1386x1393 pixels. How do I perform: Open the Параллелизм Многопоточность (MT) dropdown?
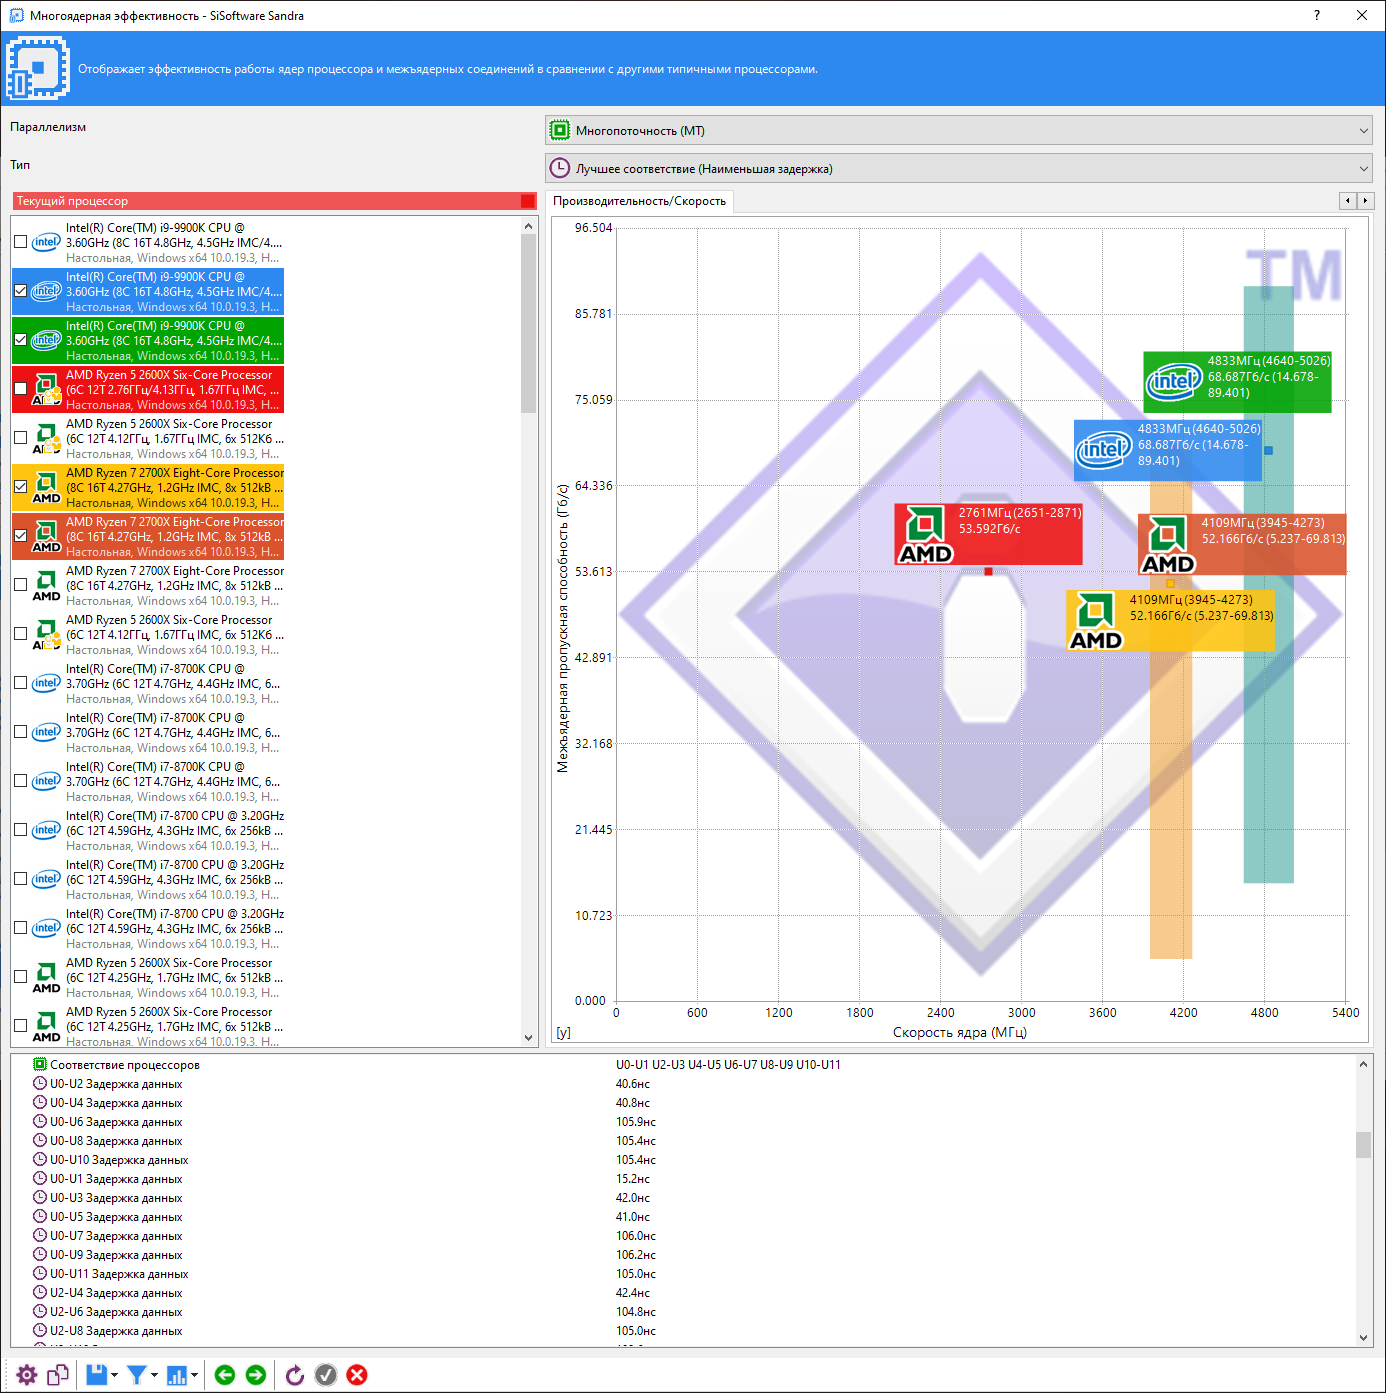pyautogui.click(x=959, y=131)
